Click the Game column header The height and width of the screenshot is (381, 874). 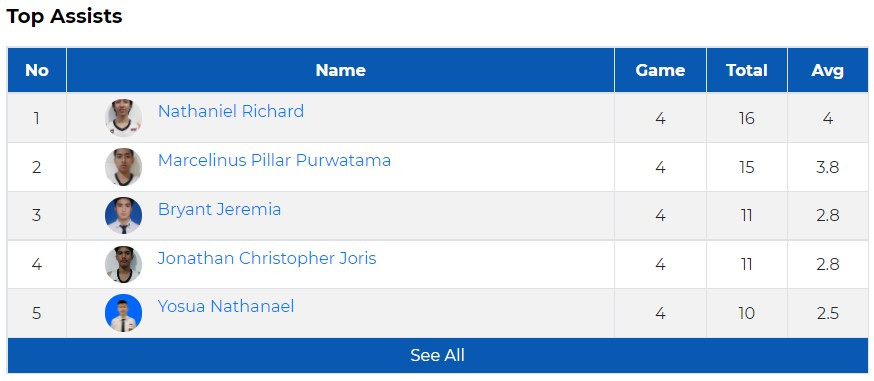[x=661, y=70]
